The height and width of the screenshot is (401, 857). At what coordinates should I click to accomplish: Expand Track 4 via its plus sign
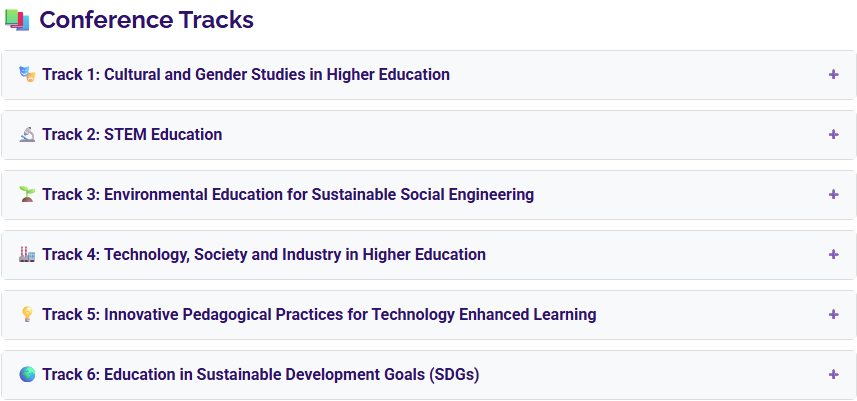pyautogui.click(x=833, y=255)
